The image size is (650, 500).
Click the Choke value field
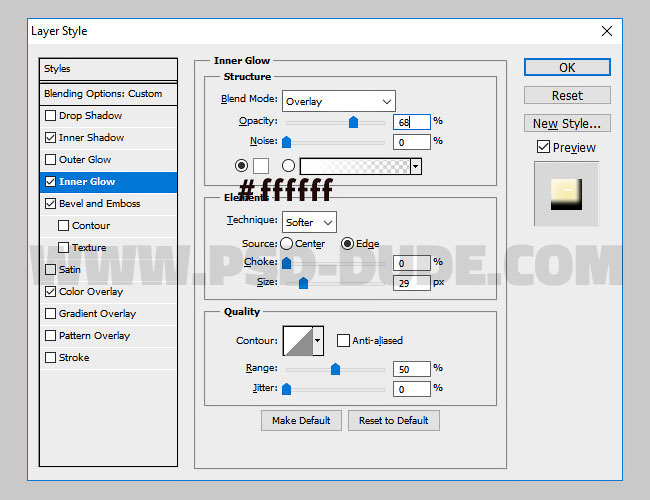point(412,263)
